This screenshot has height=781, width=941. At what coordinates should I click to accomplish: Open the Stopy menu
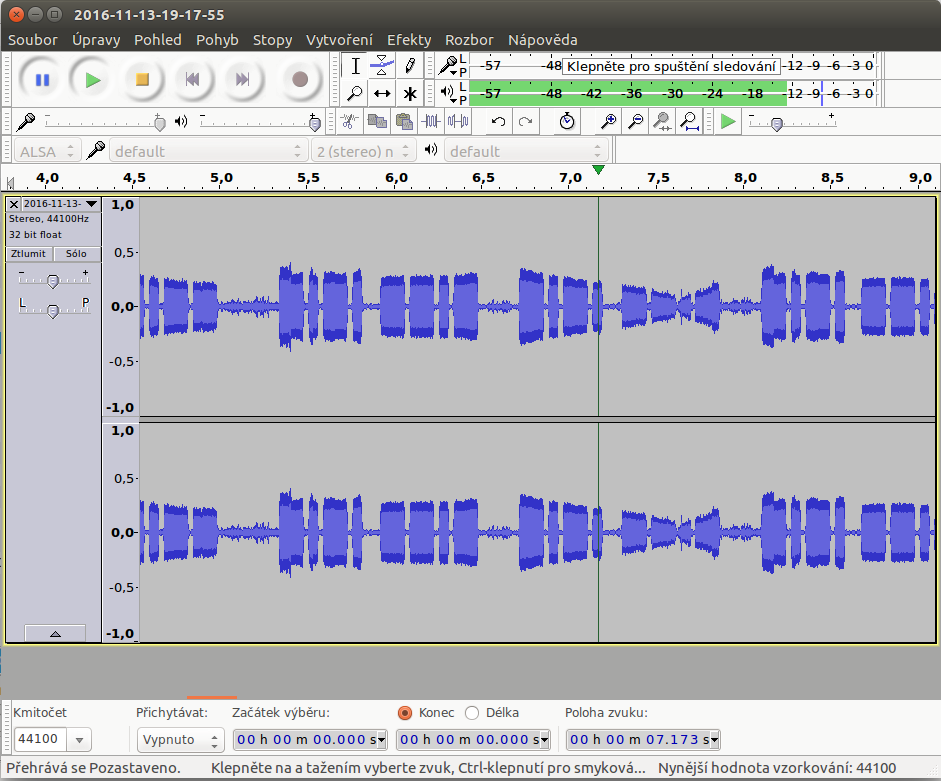(272, 40)
